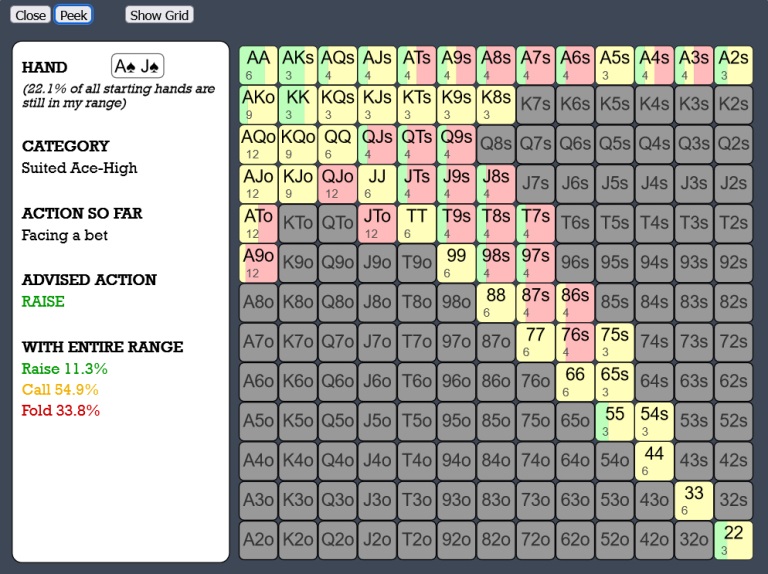Select the KK pocket pair cell
Image resolution: width=768 pixels, height=574 pixels.
click(x=298, y=105)
